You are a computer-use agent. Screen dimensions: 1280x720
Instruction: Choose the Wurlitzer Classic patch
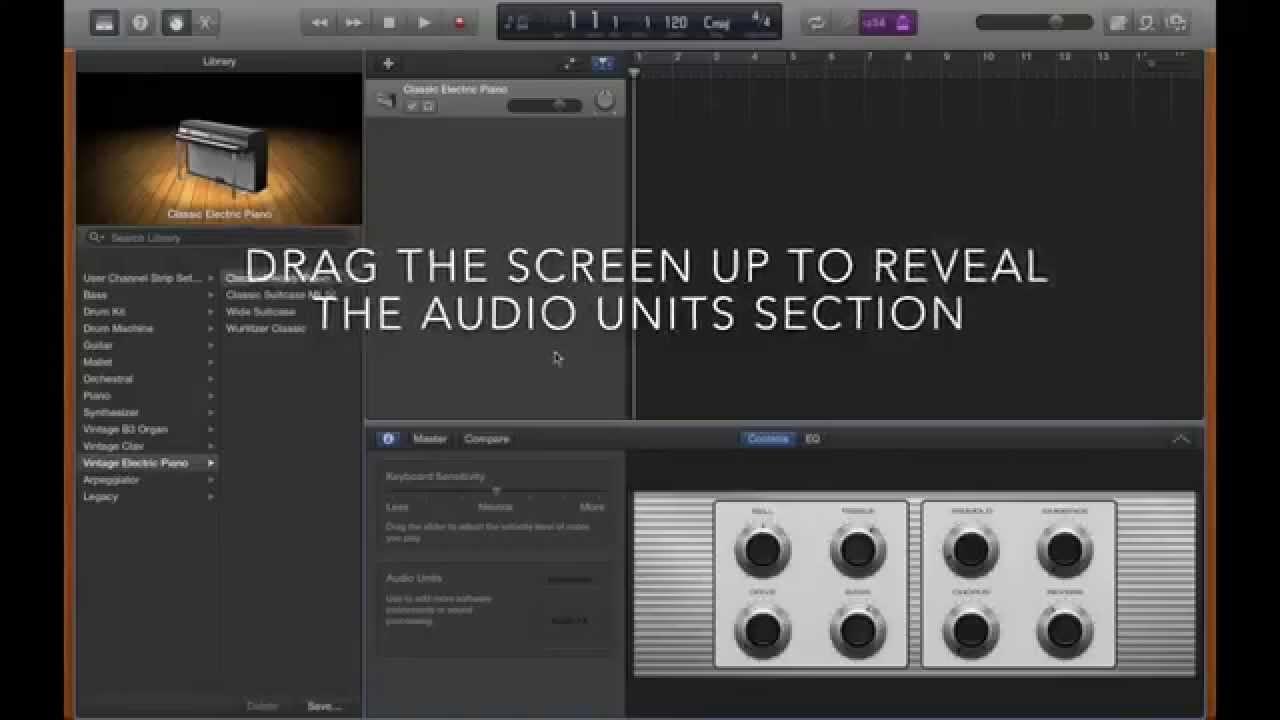tap(265, 328)
